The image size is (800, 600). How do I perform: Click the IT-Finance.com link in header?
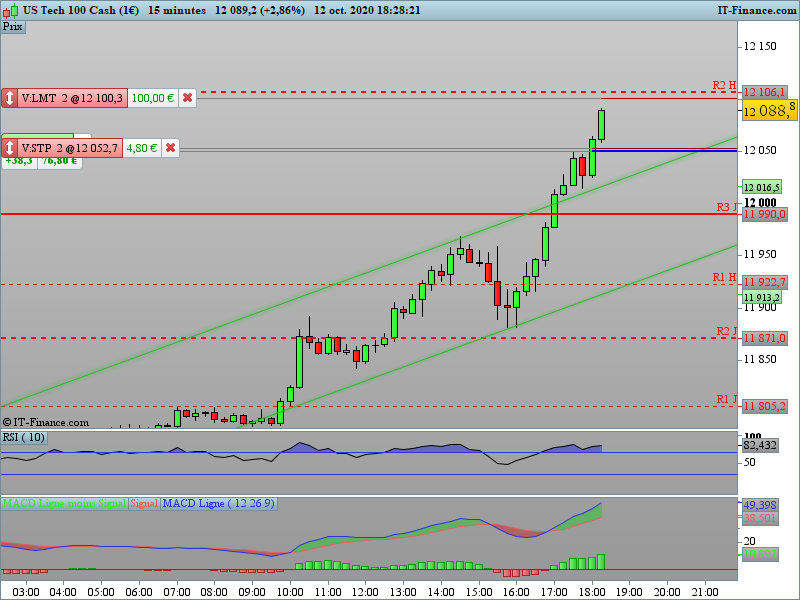click(756, 10)
